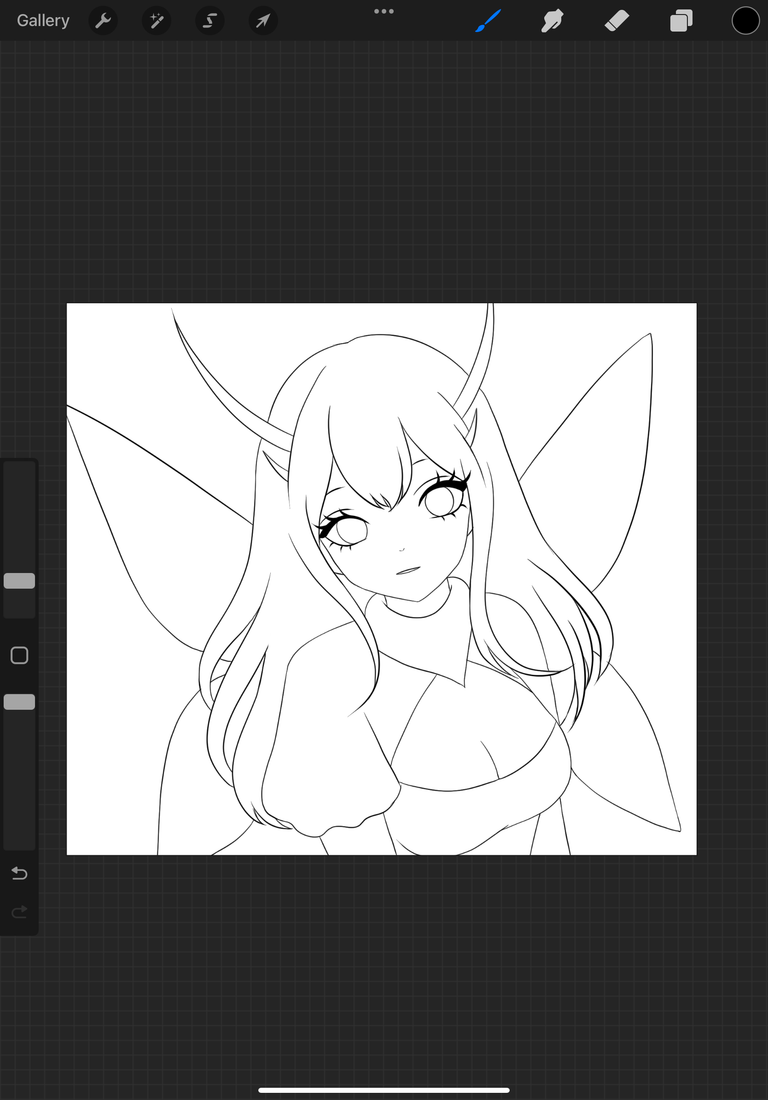Undo the last stroke

click(20, 873)
